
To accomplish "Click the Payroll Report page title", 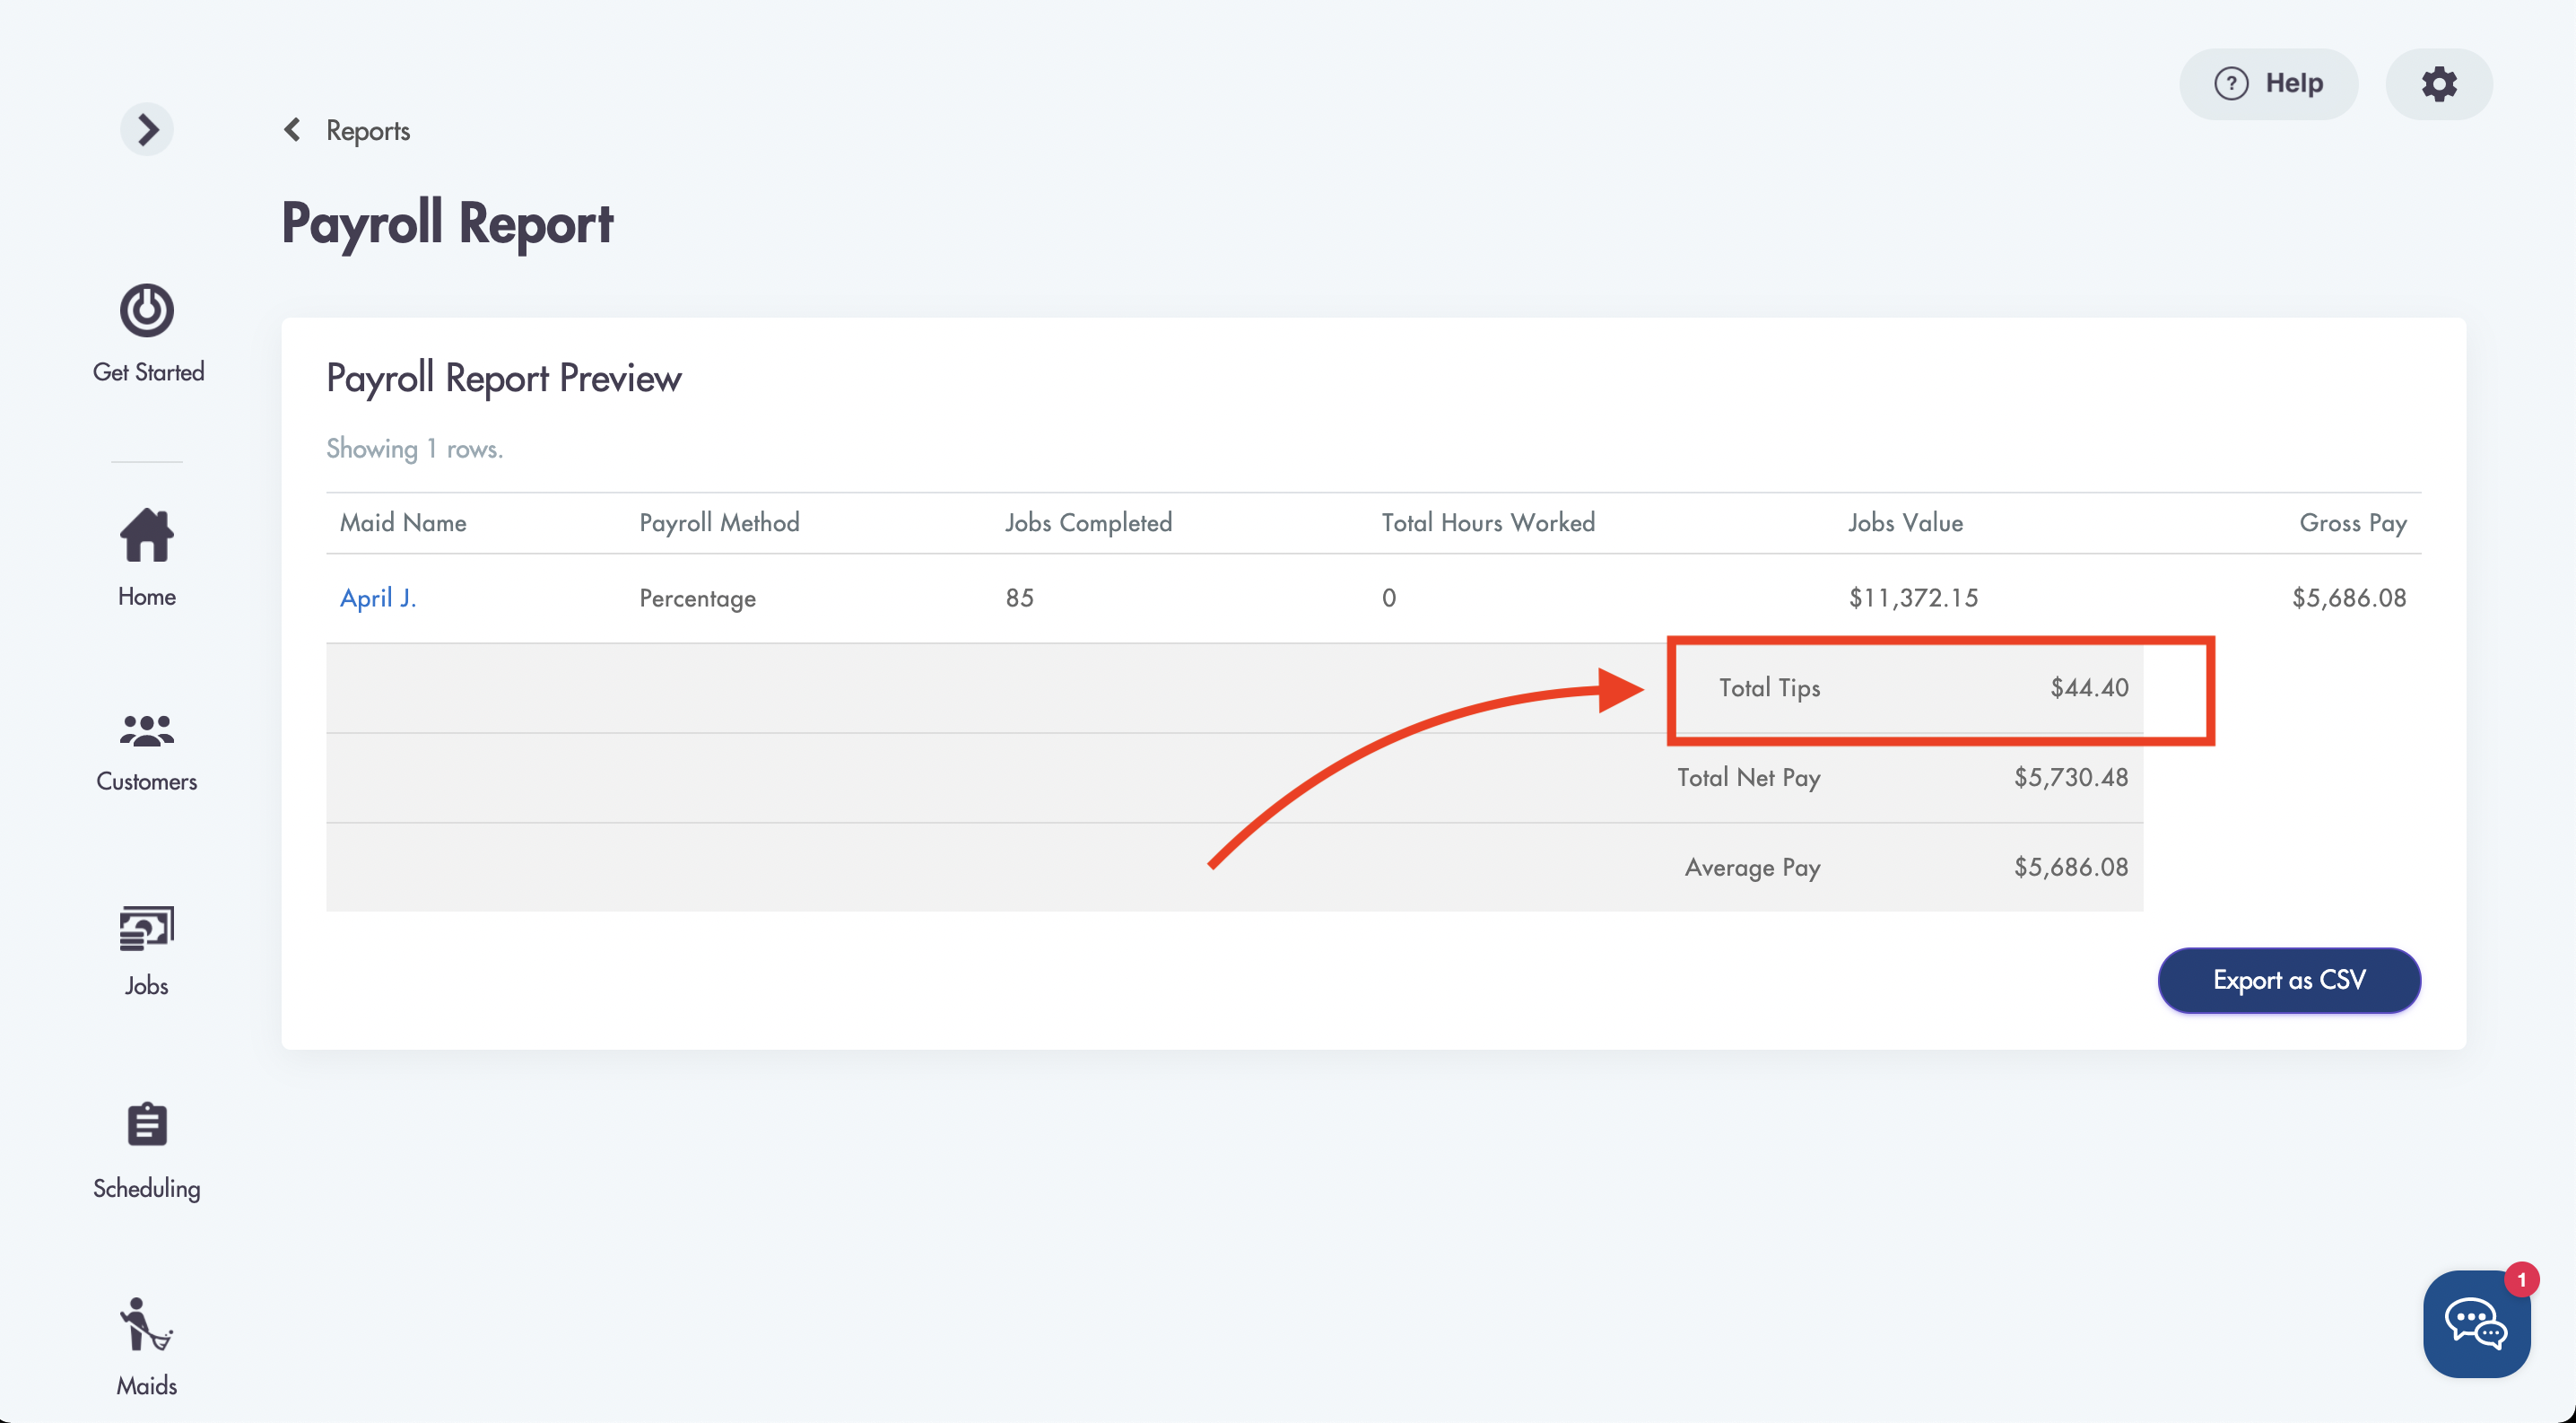I will 447,224.
